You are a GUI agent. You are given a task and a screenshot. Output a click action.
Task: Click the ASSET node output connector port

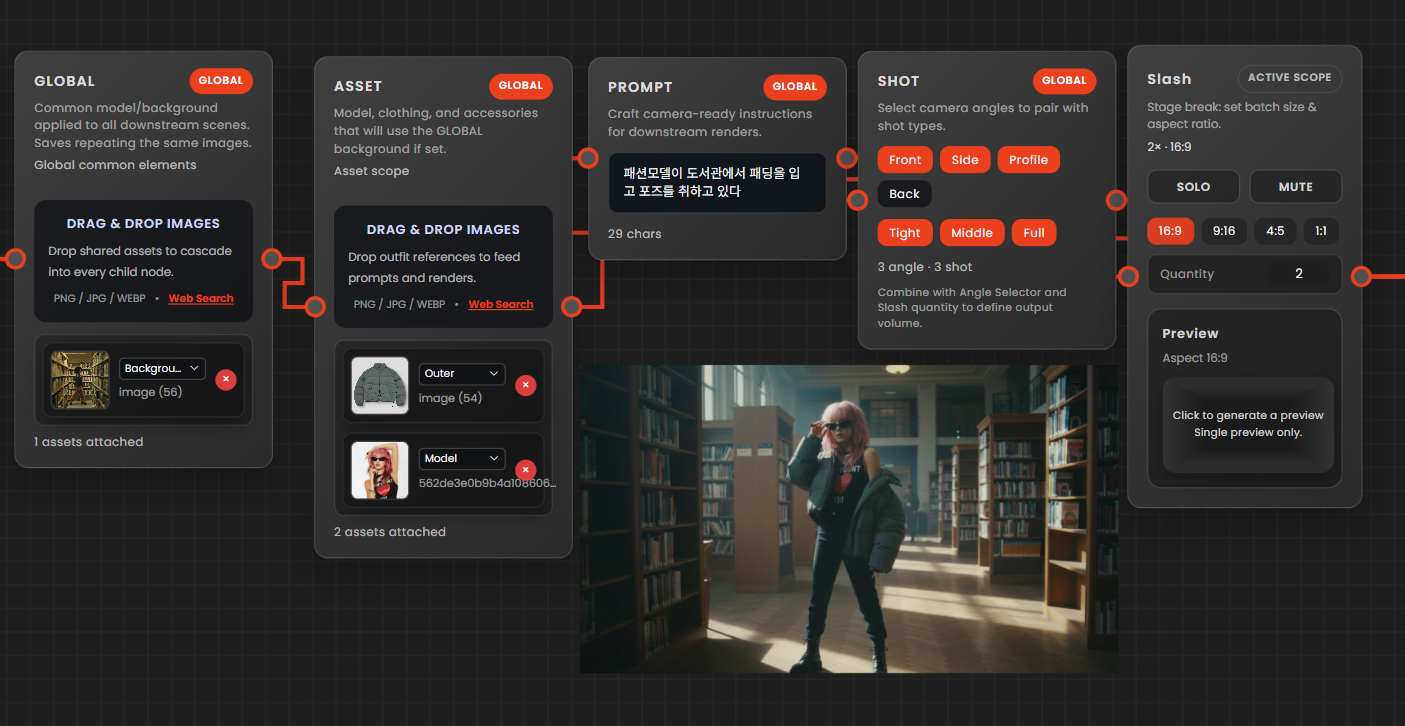click(x=572, y=307)
